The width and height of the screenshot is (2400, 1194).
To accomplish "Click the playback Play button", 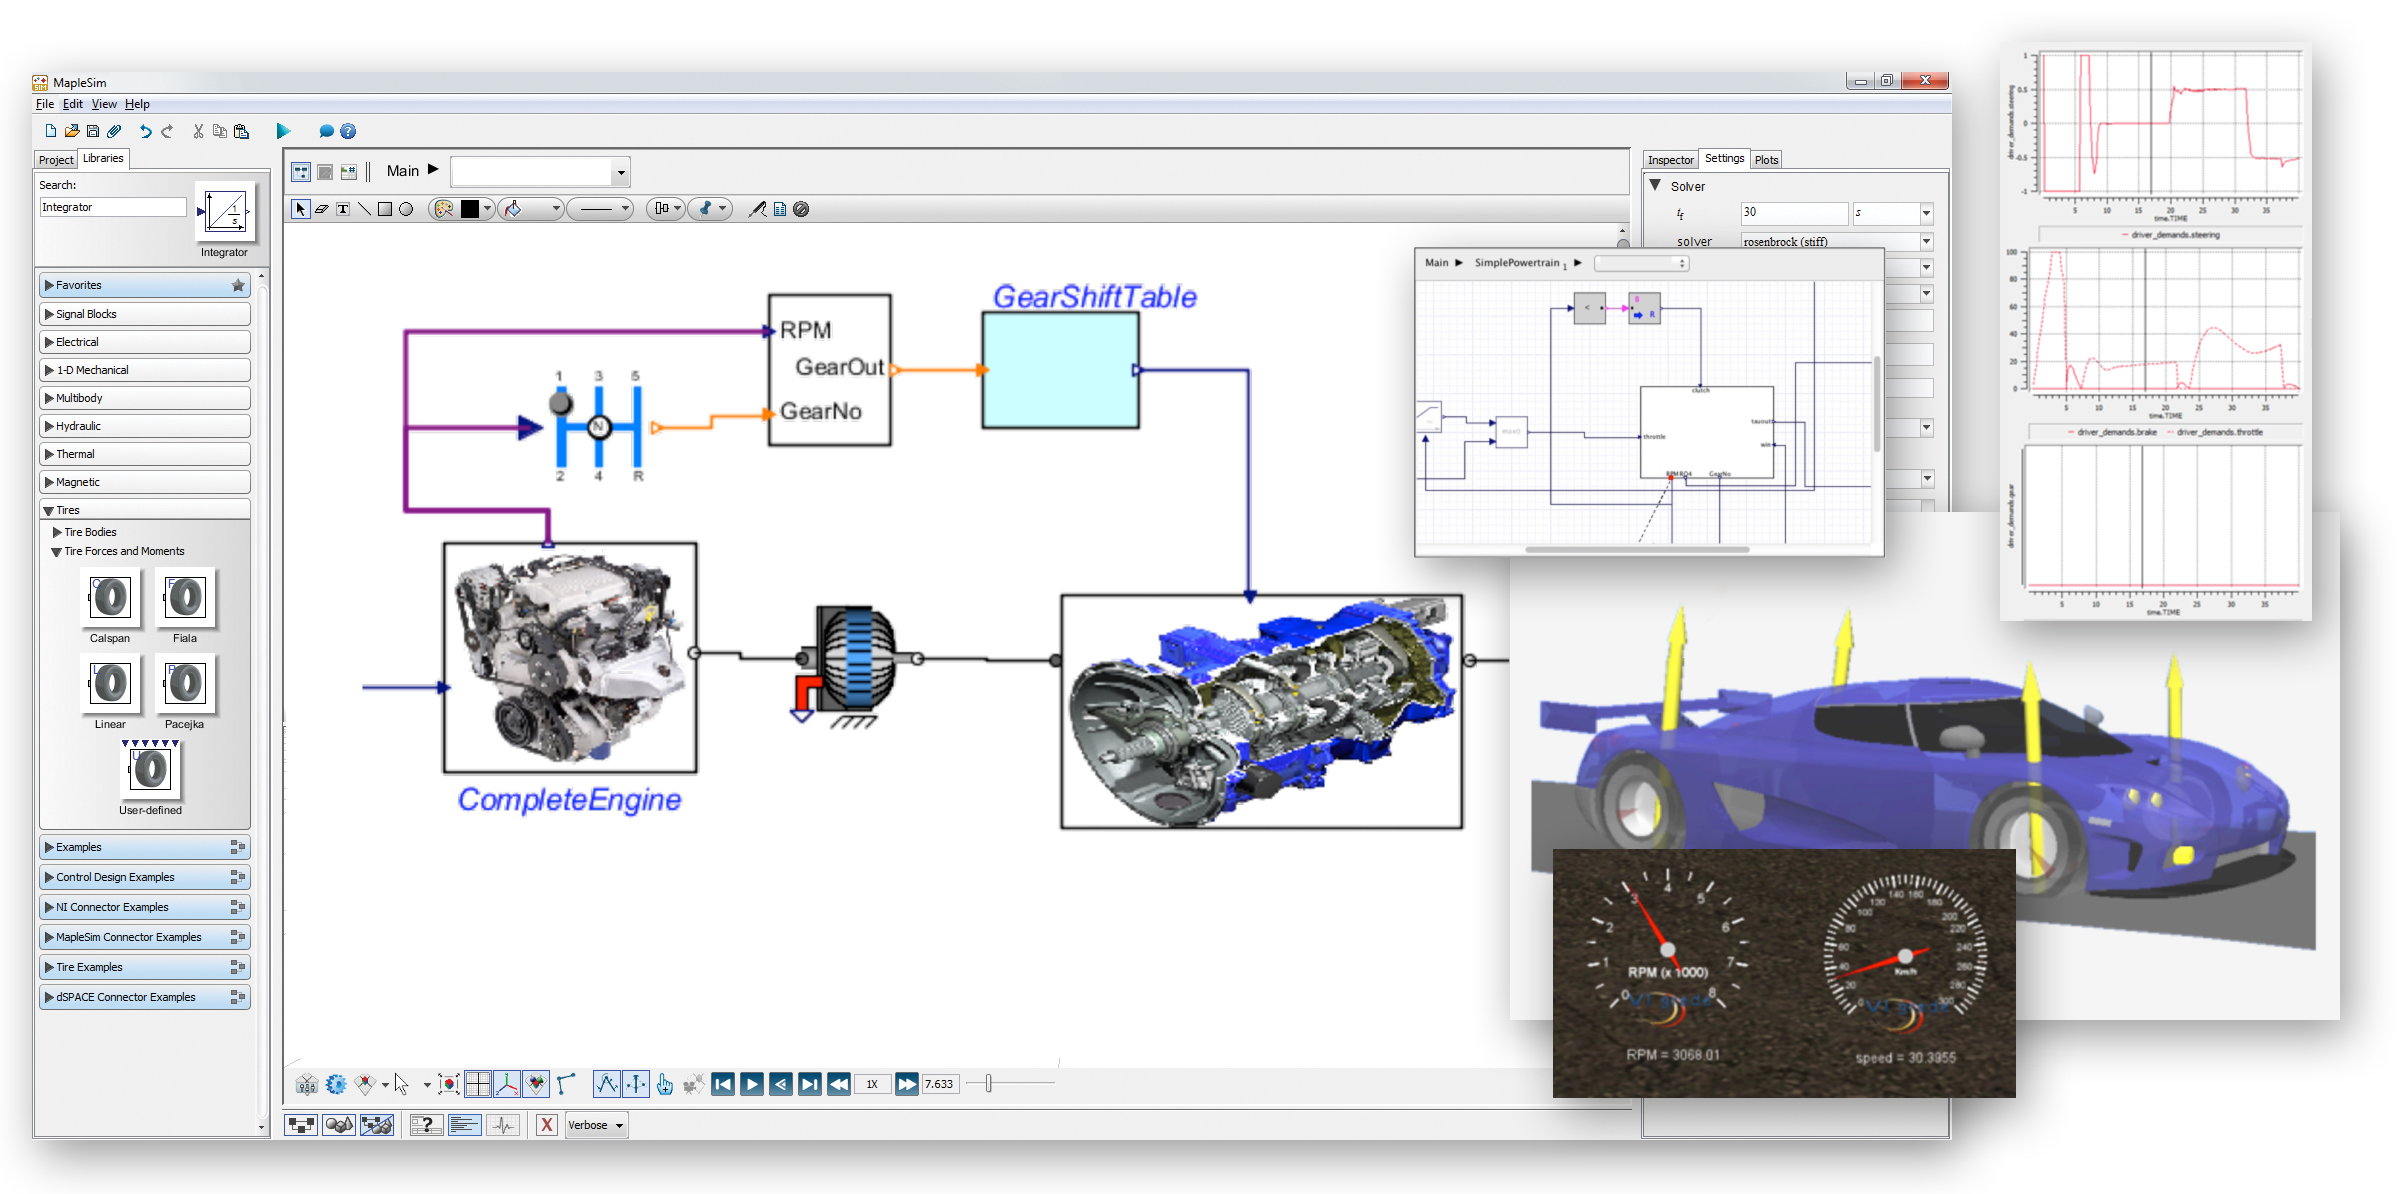I will click(x=752, y=1084).
